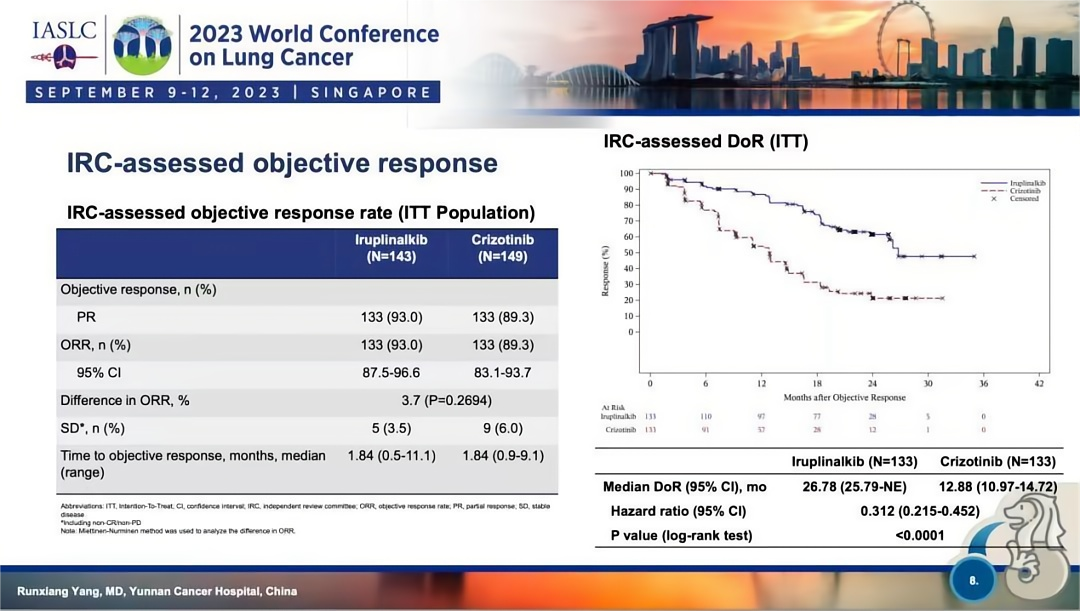The width and height of the screenshot is (1080, 611).
Task: Click the "Months after Objective Response" x-axis label
Action: 844,397
